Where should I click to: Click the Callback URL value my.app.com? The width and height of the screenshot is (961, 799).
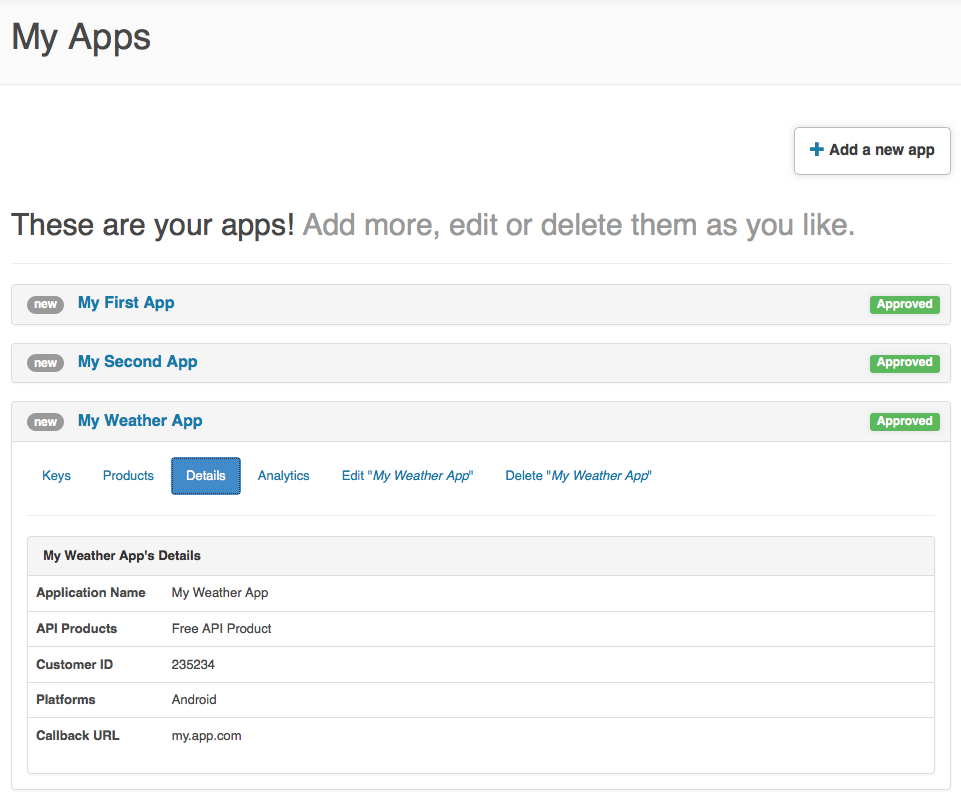tap(206, 736)
